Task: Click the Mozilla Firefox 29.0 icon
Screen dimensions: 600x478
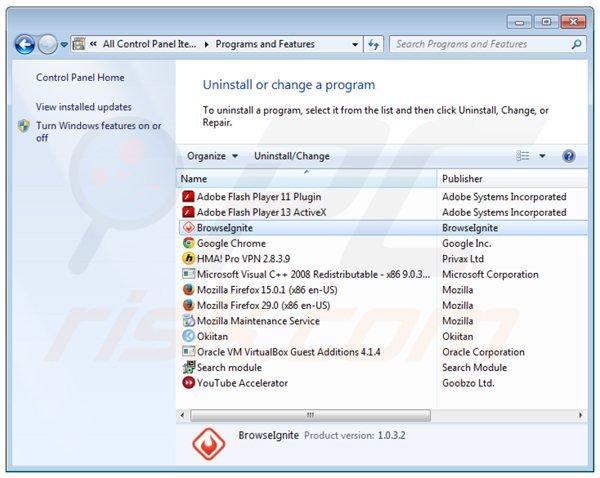Action: point(188,305)
